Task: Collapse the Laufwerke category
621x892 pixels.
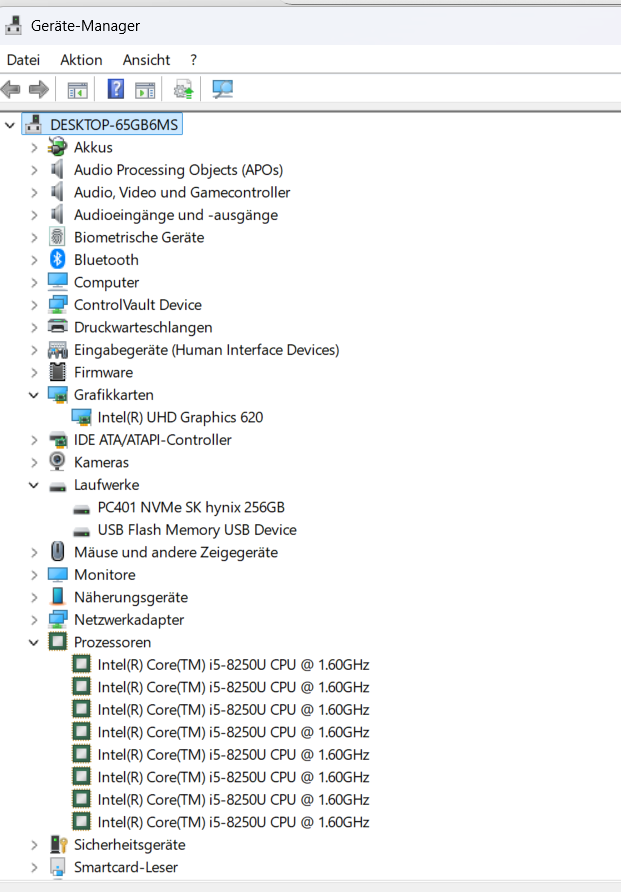Action: pyautogui.click(x=34, y=485)
